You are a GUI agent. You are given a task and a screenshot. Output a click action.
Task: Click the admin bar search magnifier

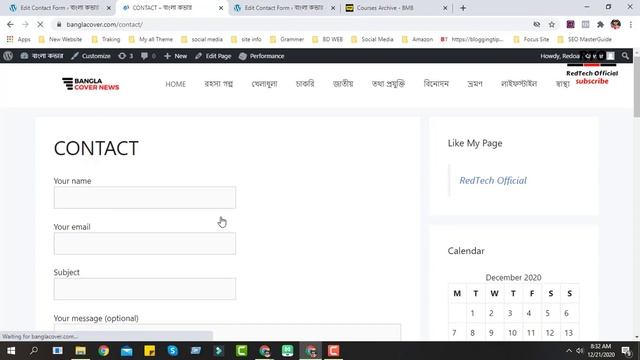[x=625, y=56]
